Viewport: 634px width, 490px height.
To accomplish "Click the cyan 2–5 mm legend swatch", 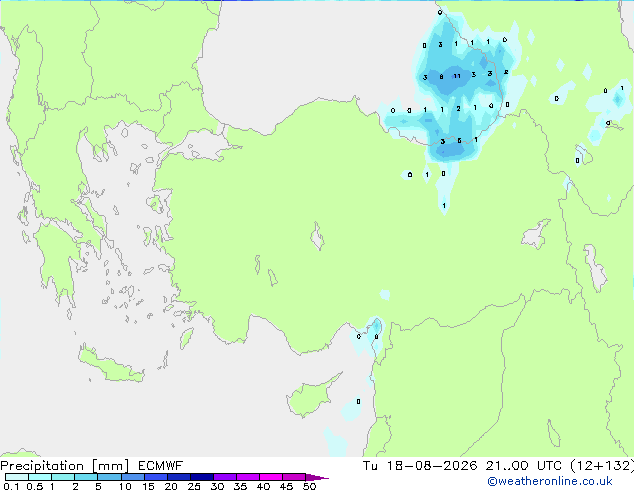I will pos(86,477).
